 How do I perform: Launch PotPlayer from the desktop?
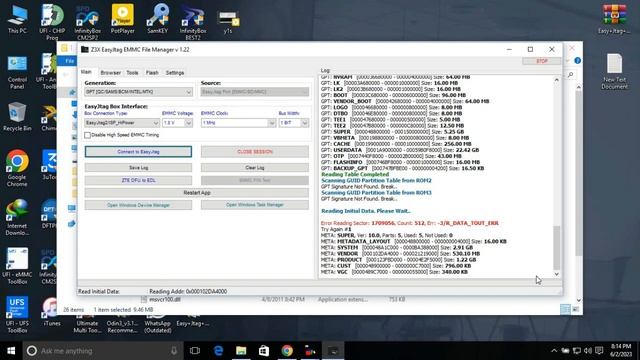(122, 19)
